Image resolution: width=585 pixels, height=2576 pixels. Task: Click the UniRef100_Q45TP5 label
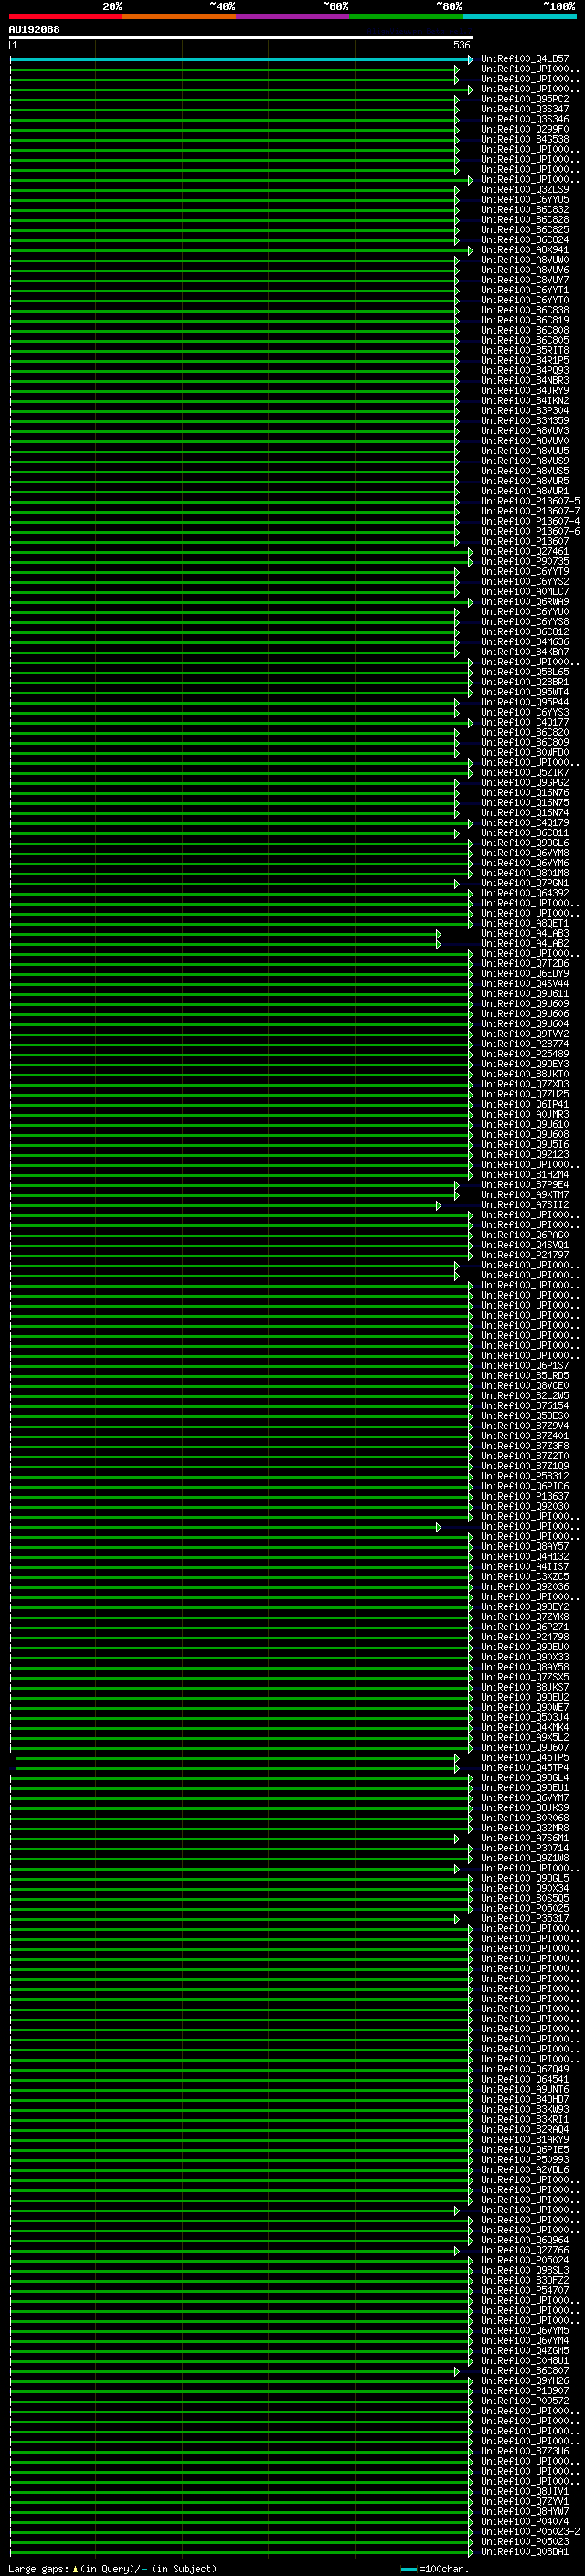(x=524, y=1758)
